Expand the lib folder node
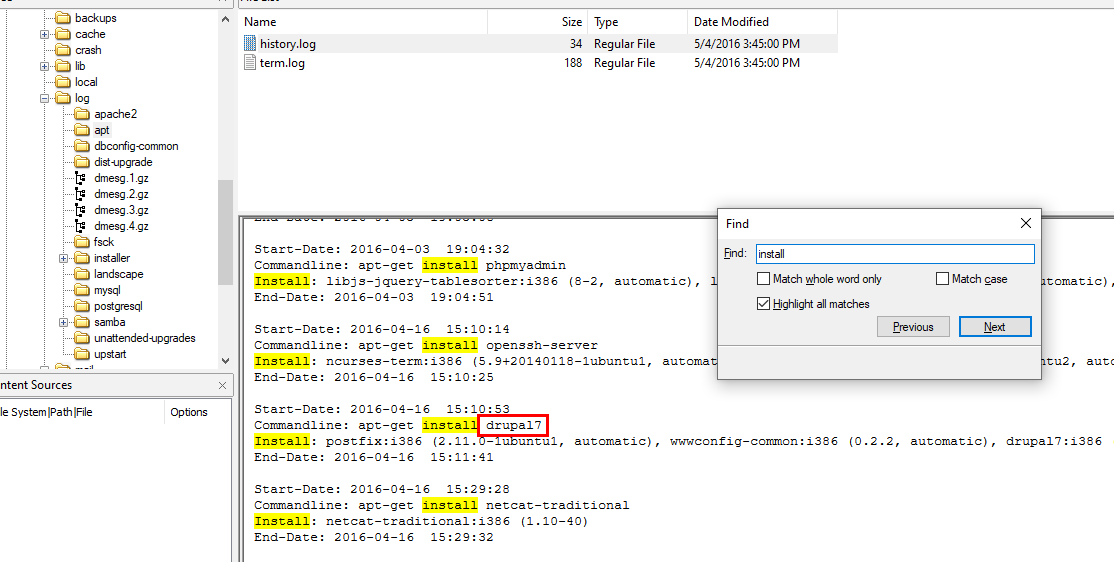The height and width of the screenshot is (562, 1114). (x=44, y=66)
